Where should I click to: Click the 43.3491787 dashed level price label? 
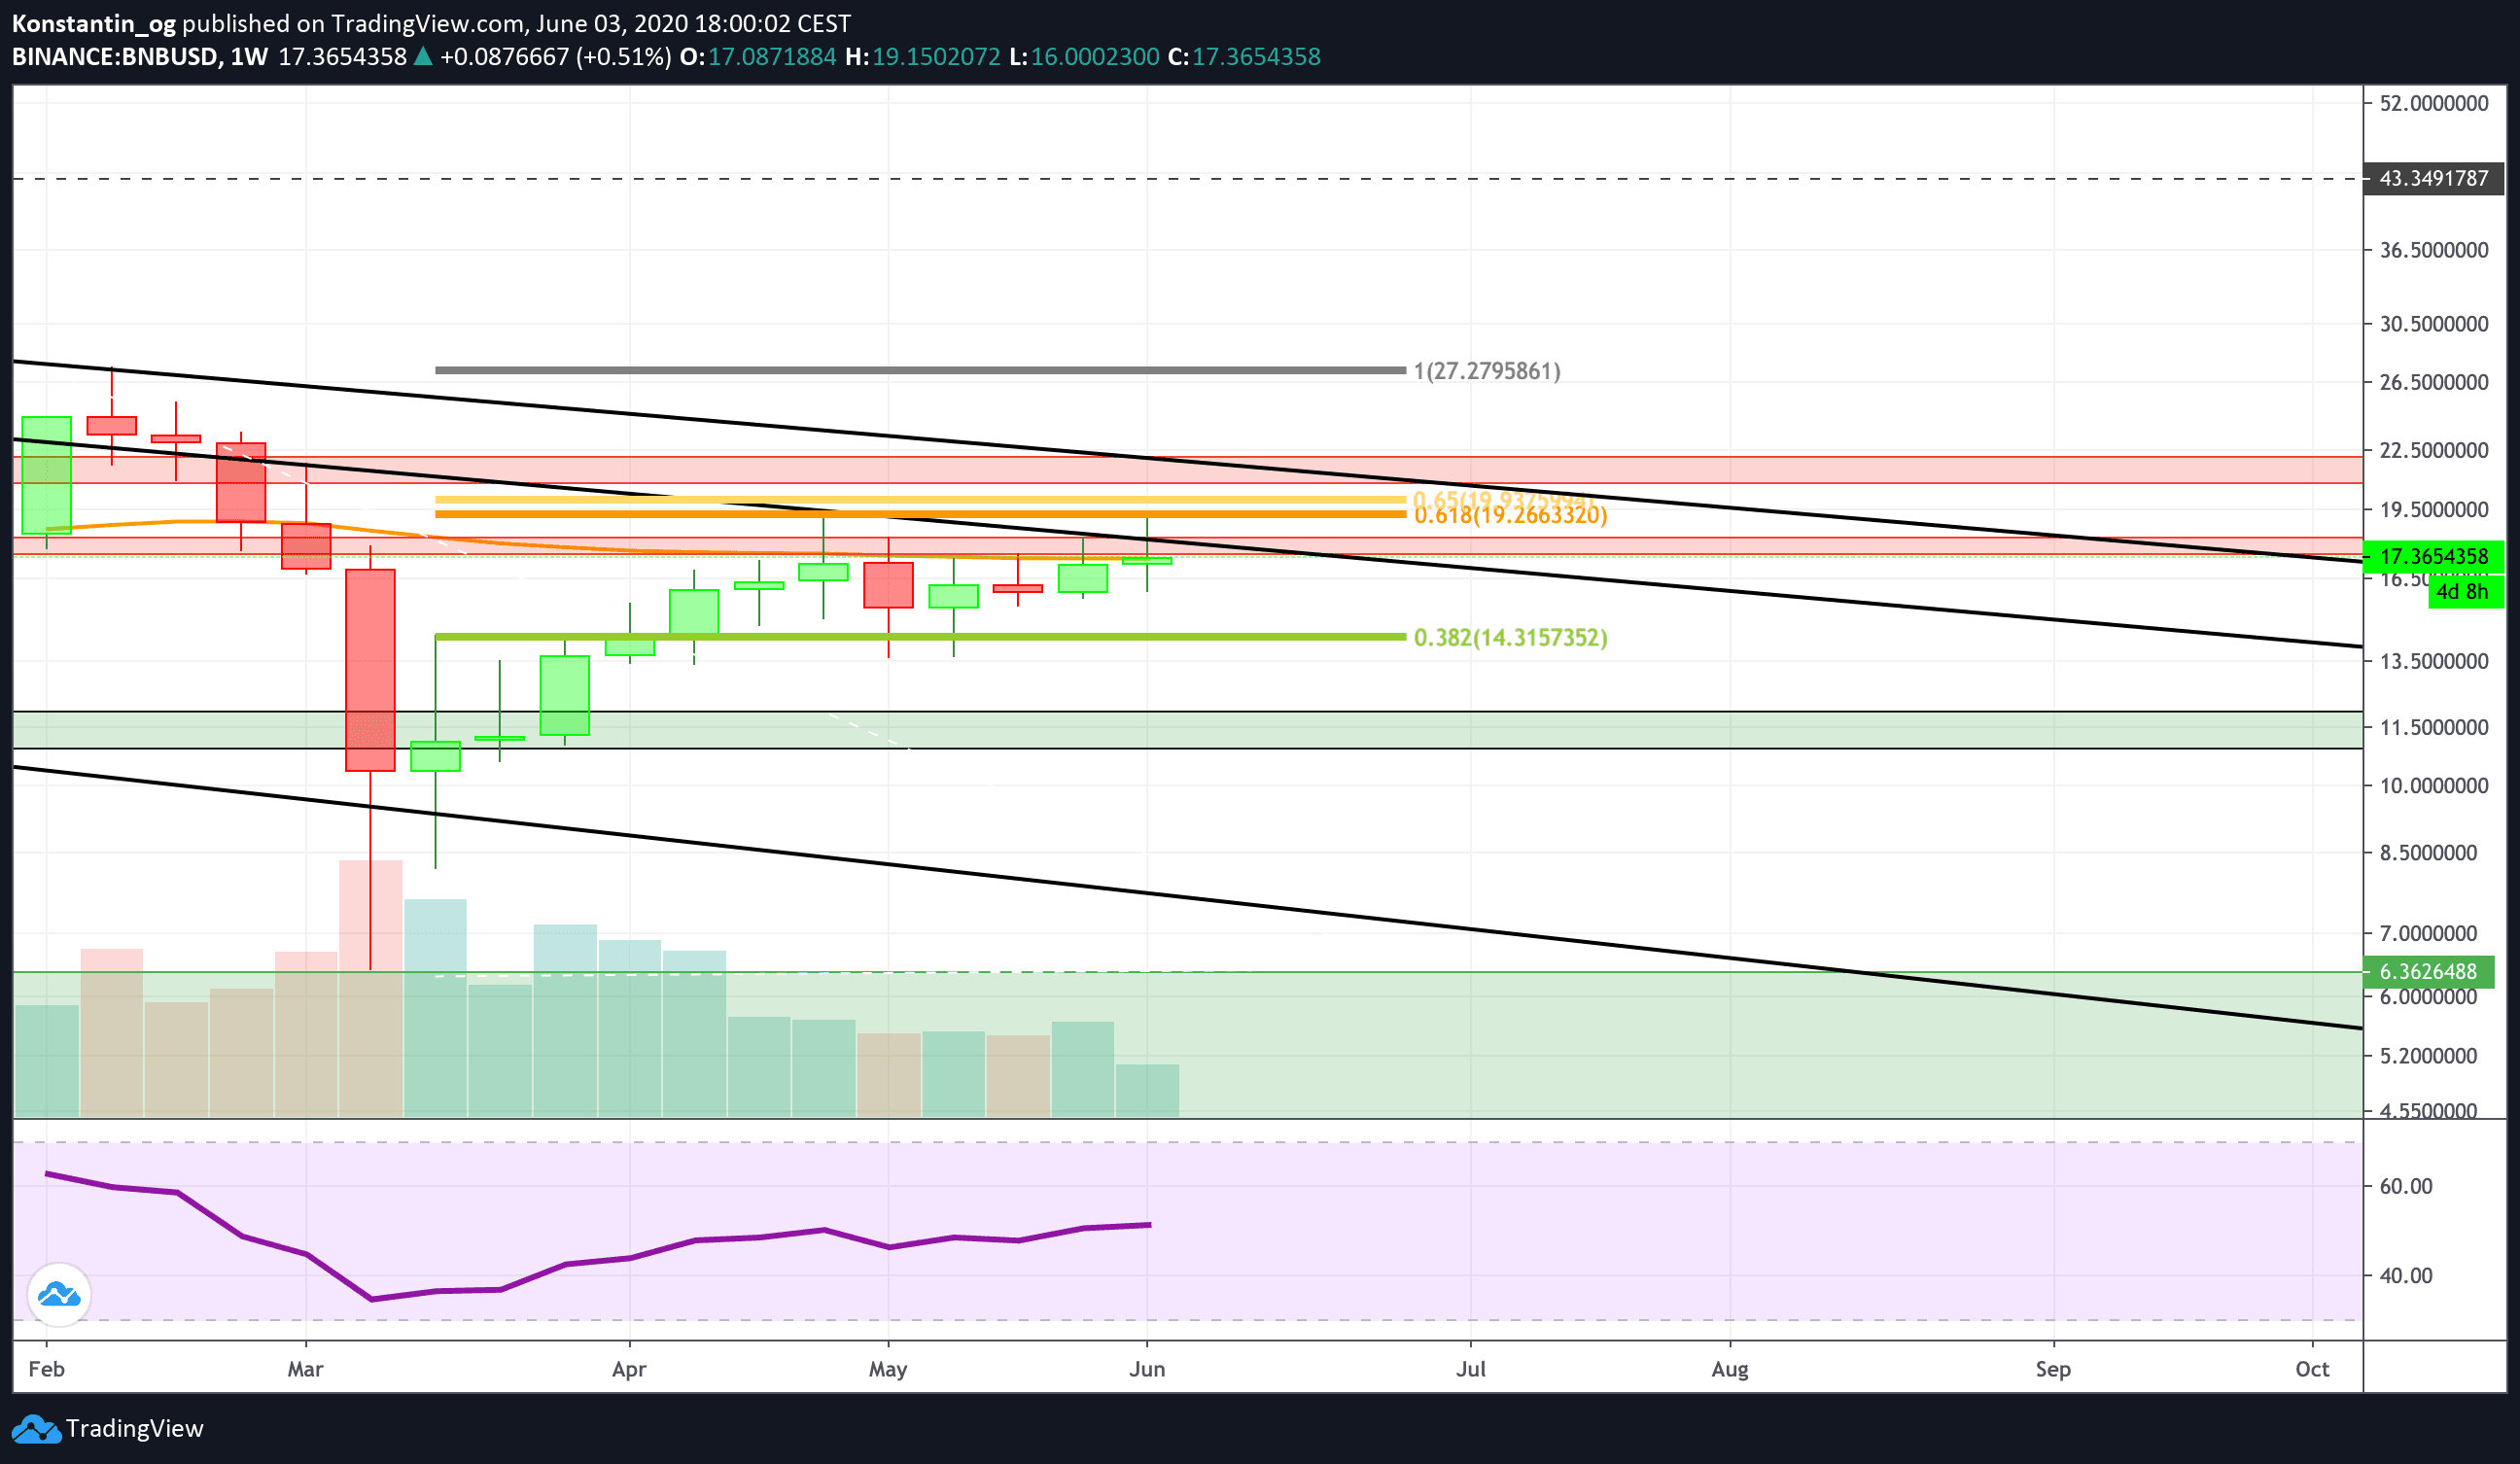[2433, 179]
